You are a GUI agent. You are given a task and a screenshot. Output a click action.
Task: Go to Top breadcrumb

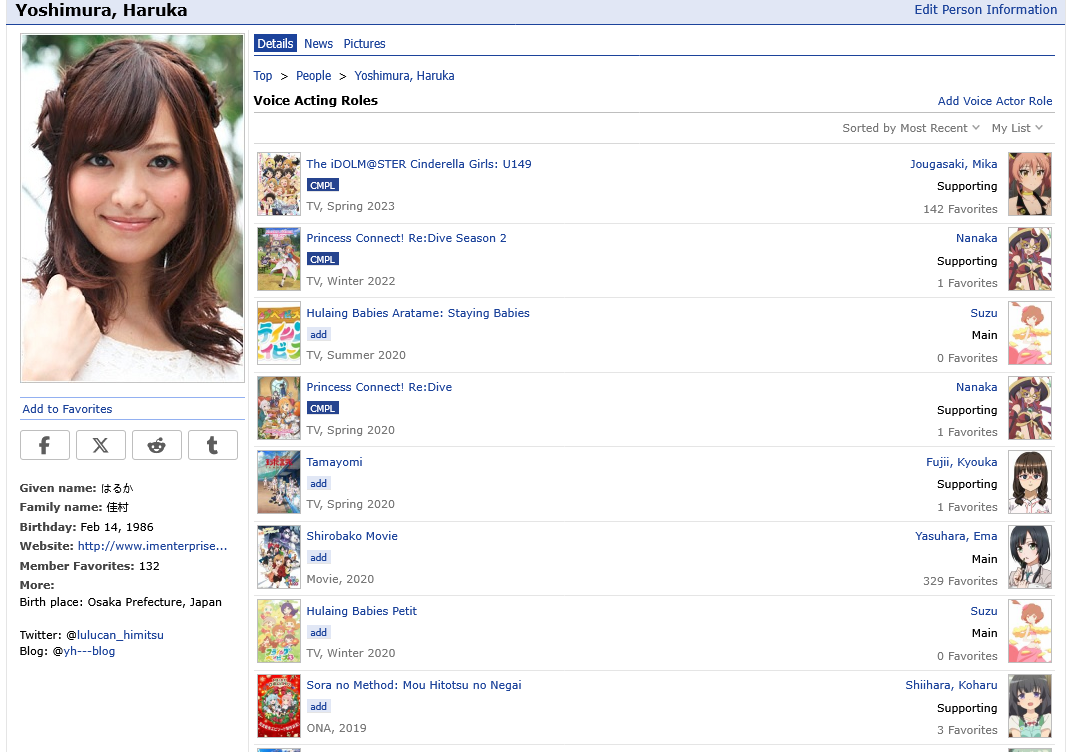263,76
